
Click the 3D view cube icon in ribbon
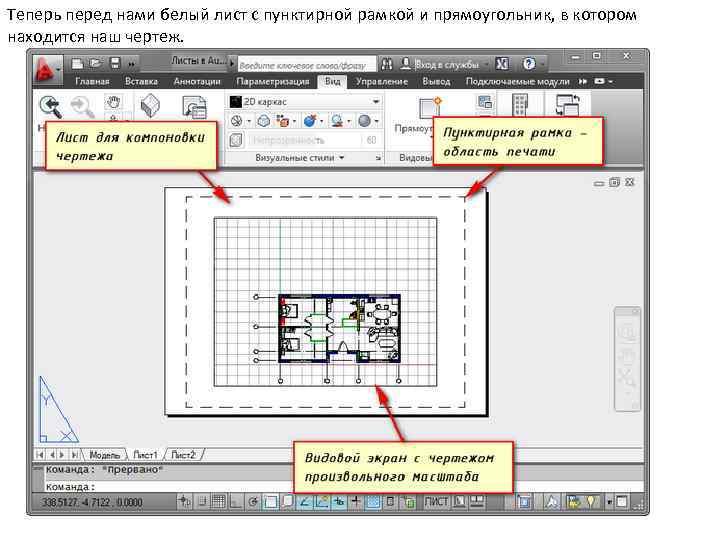(x=150, y=105)
